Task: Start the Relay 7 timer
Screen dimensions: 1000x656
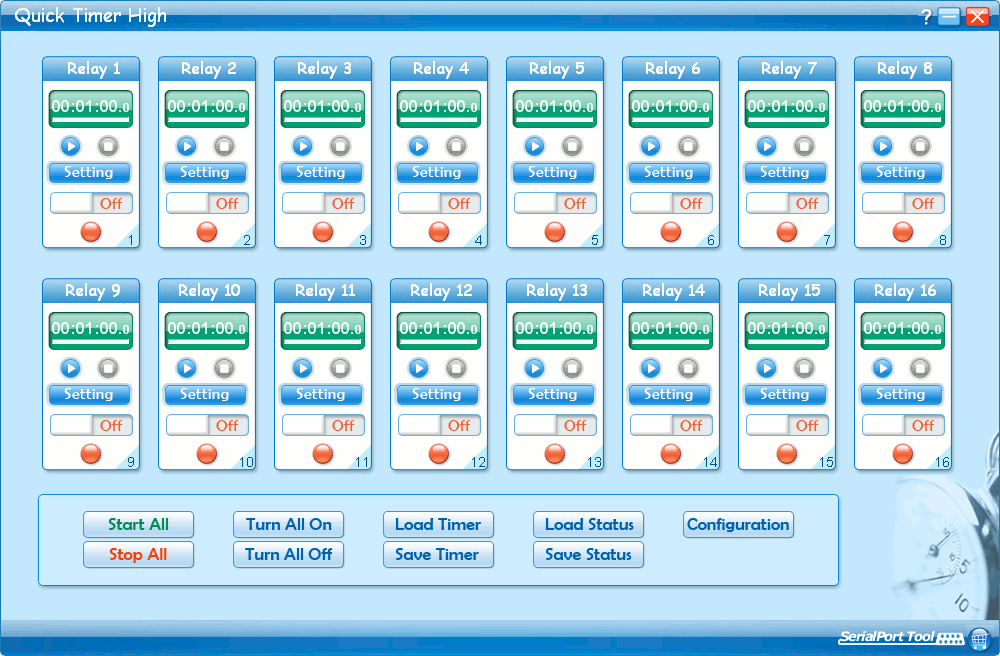Action: point(767,147)
